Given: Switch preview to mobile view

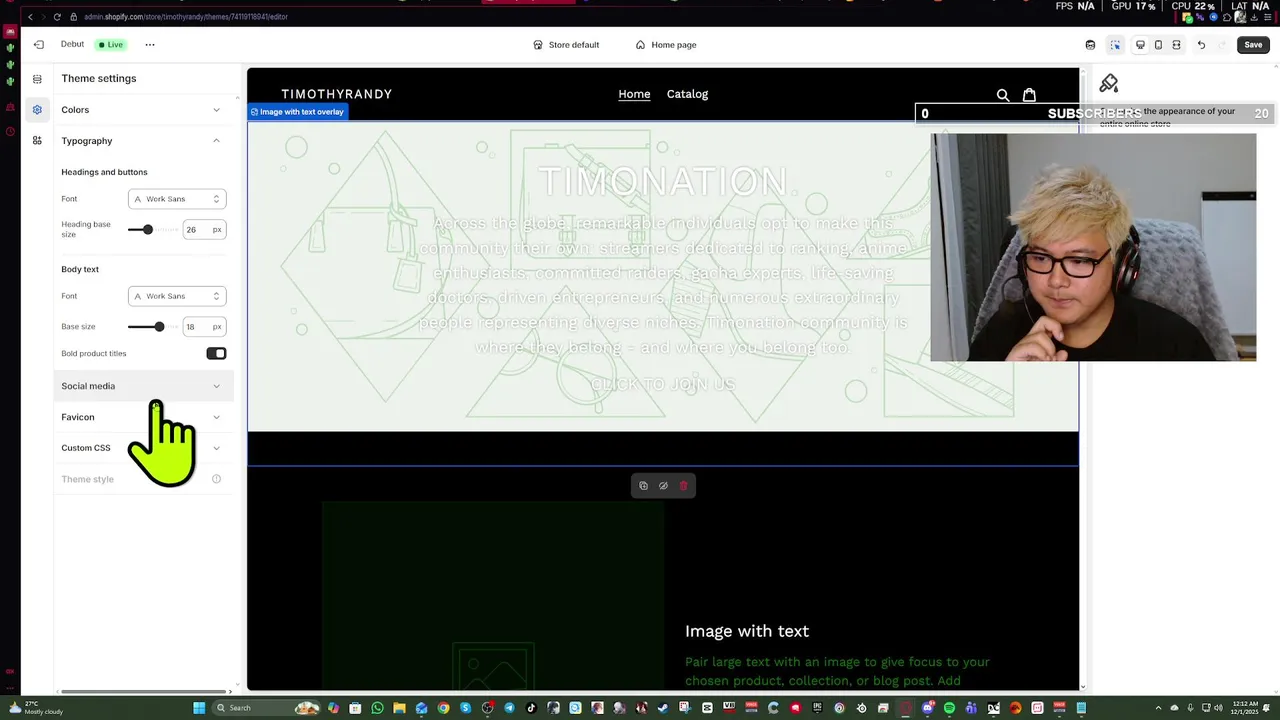Looking at the screenshot, I should click(1158, 45).
